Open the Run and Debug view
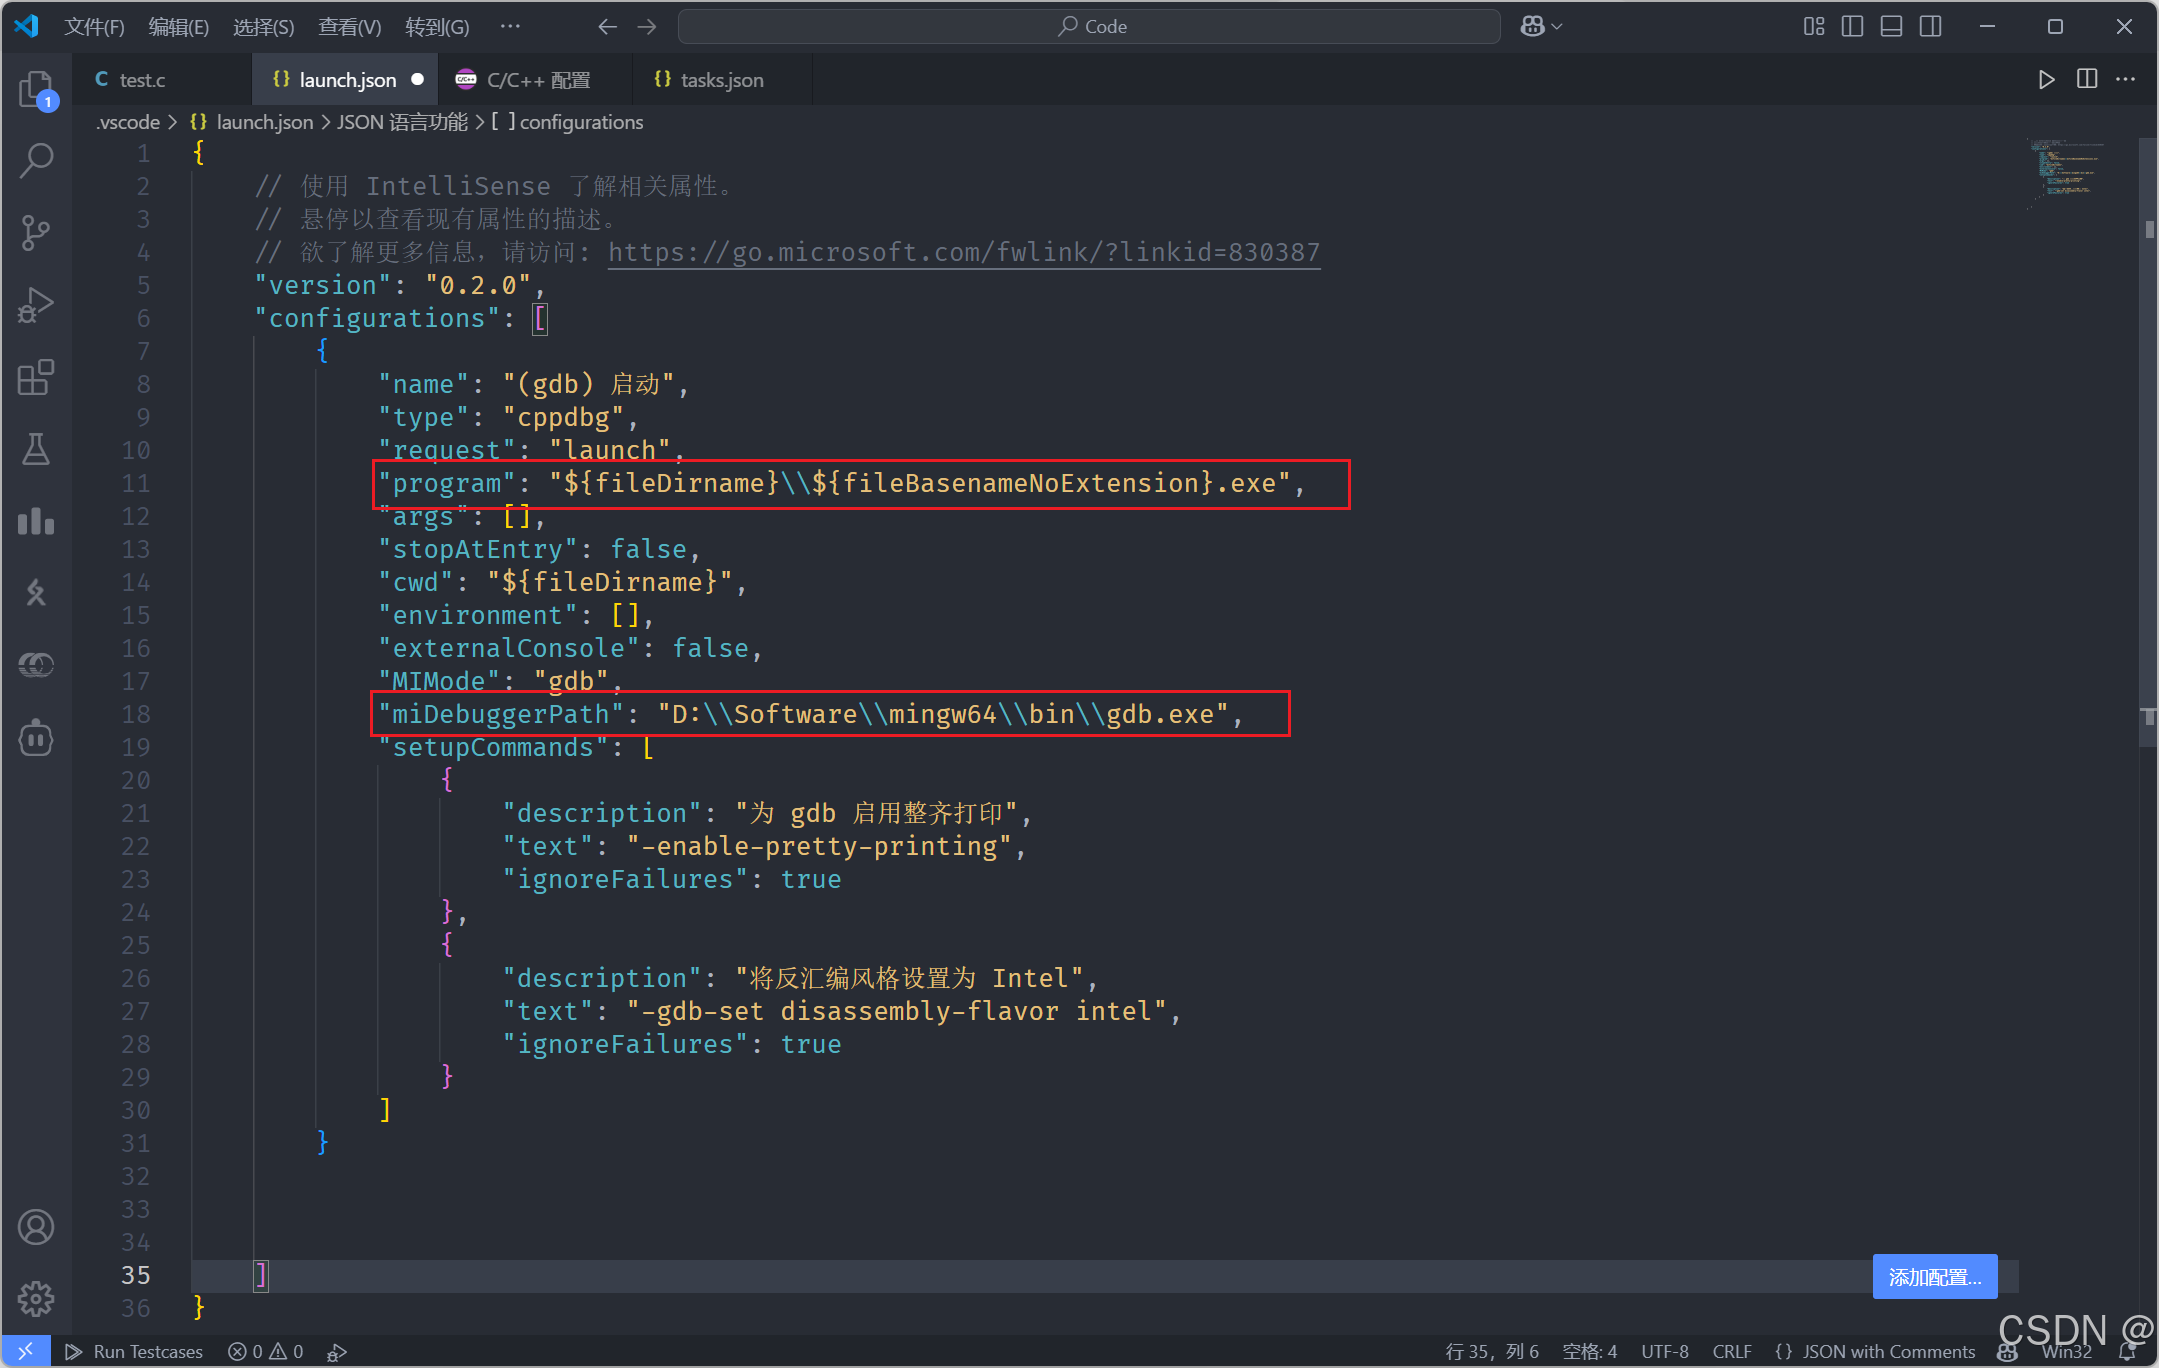This screenshot has height=1368, width=2159. coord(36,305)
